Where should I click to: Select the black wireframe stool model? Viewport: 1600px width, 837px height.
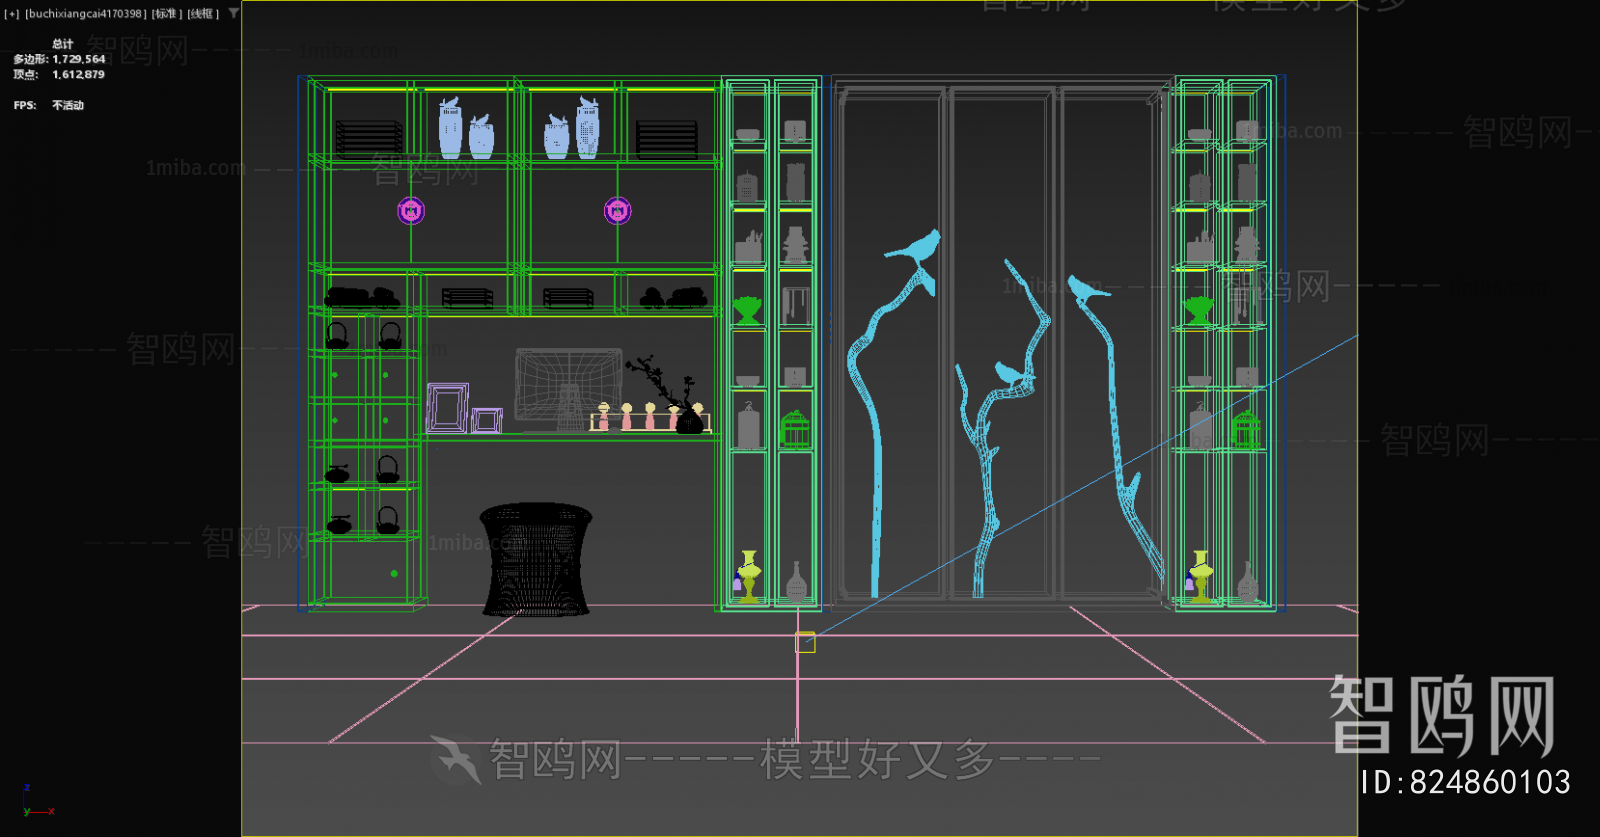(536, 559)
